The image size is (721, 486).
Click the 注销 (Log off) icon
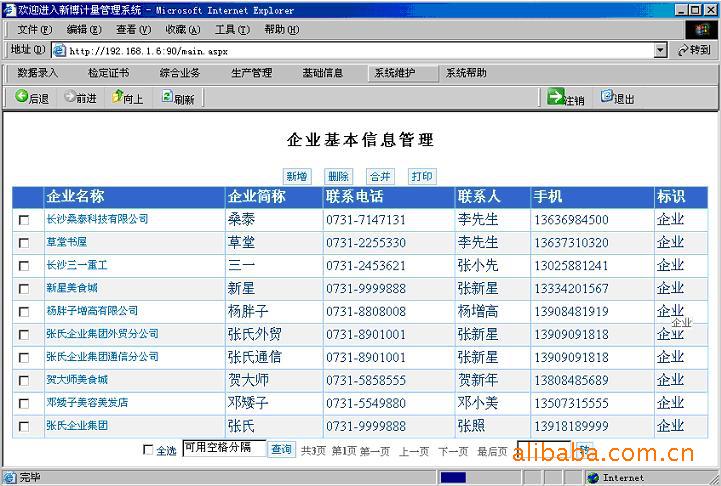(555, 97)
